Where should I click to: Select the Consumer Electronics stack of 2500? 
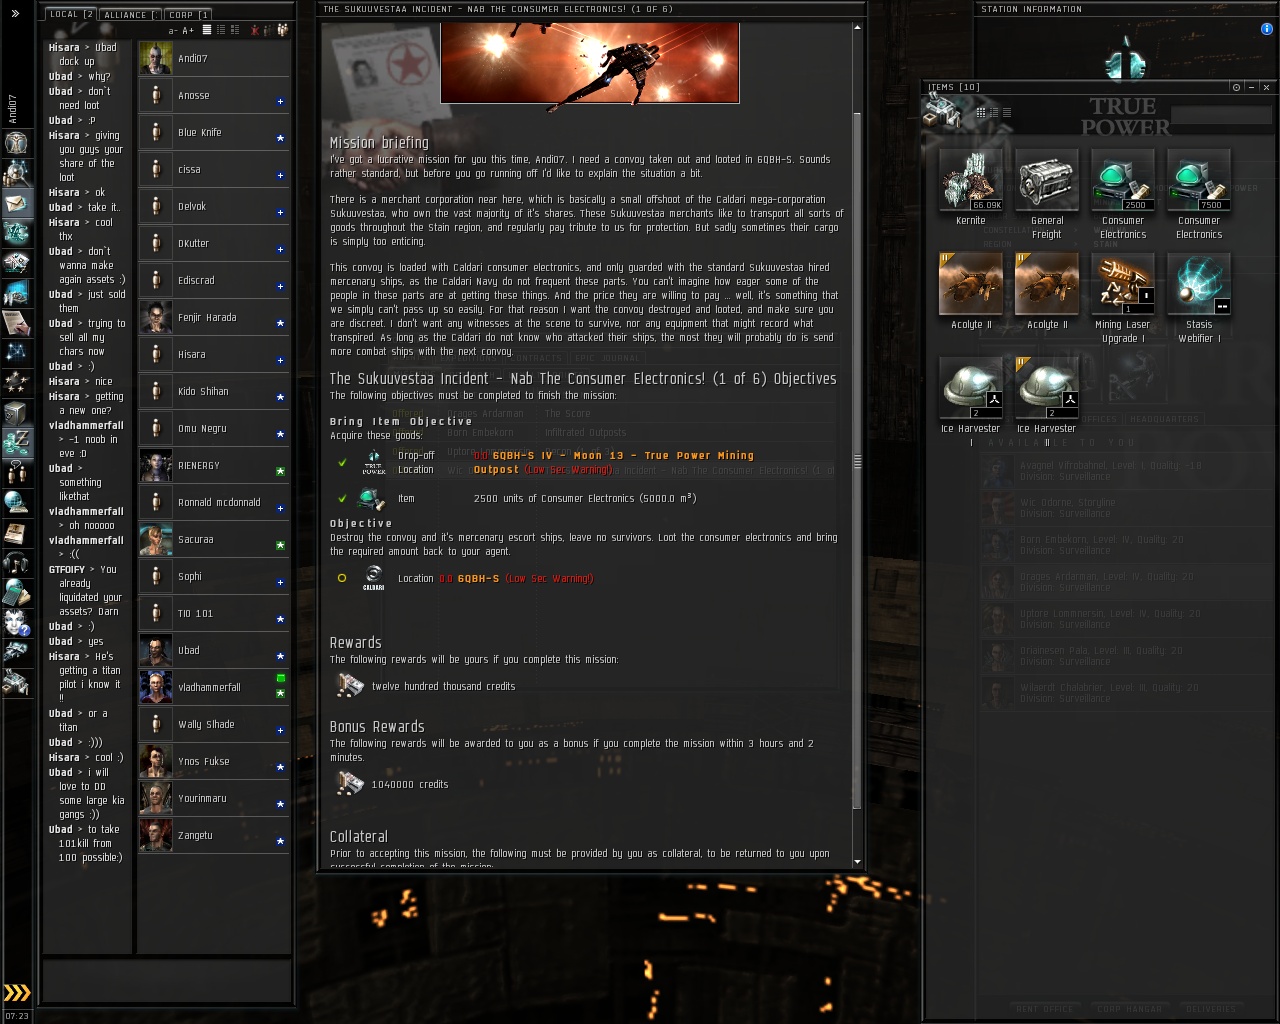tap(1123, 180)
